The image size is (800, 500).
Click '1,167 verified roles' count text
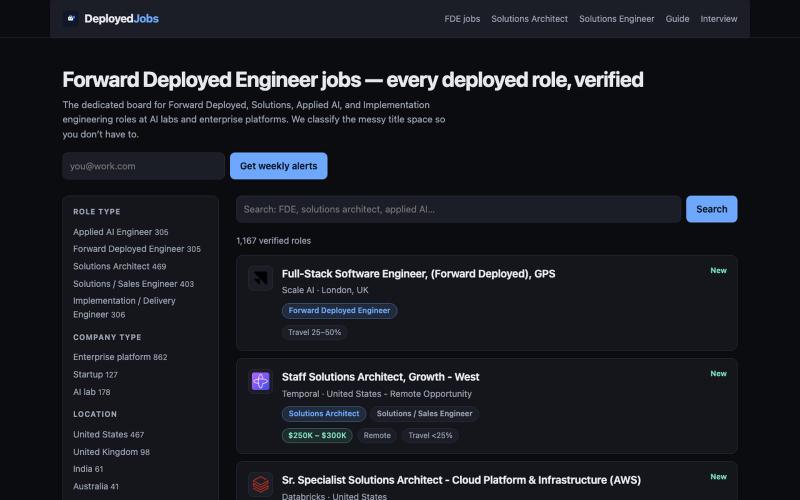point(273,241)
